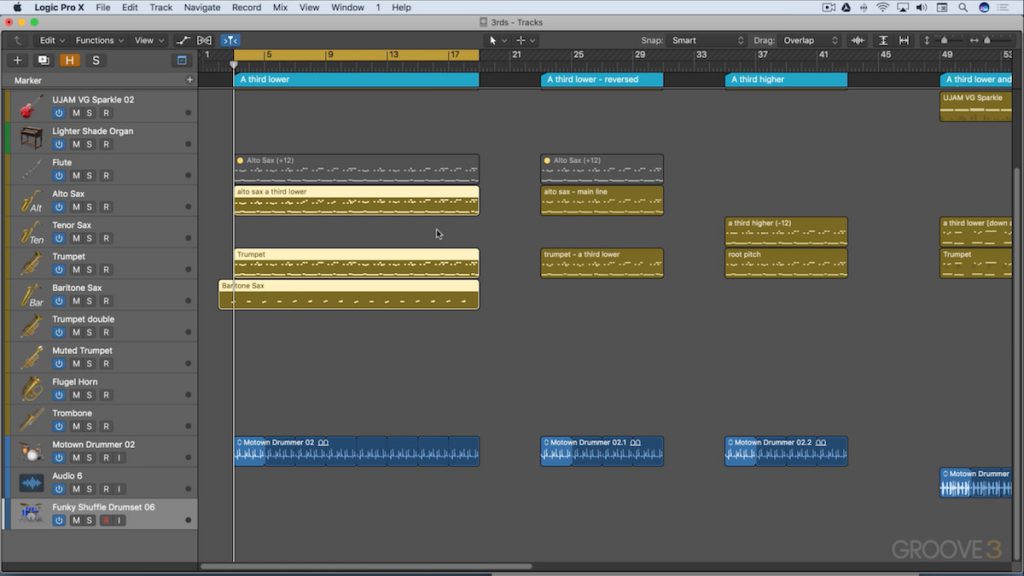Select the Baritone Sax region
1024x576 pixels.
point(349,295)
